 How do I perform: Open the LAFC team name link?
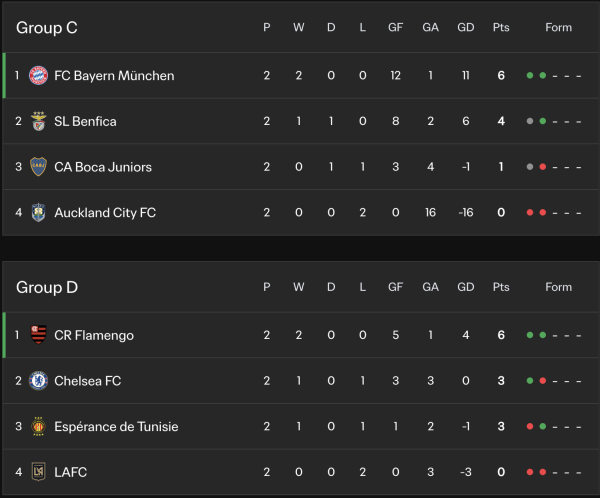click(71, 472)
